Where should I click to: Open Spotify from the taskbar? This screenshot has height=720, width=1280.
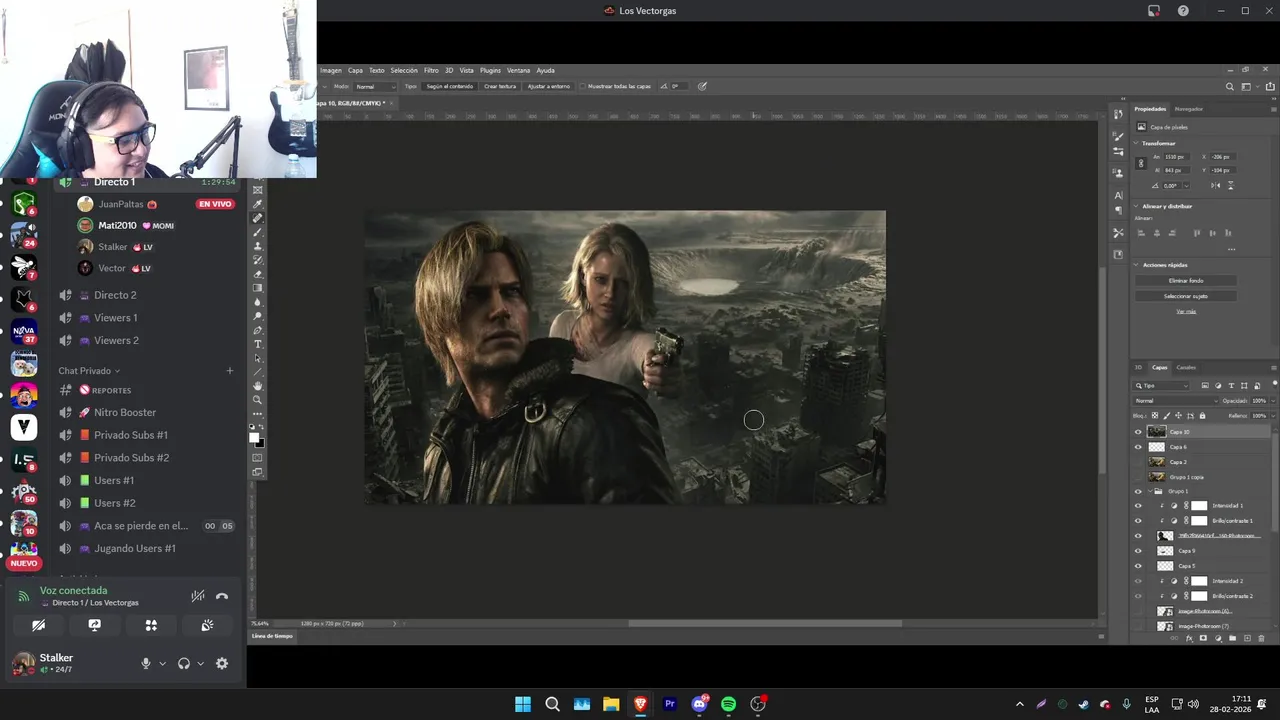(729, 704)
